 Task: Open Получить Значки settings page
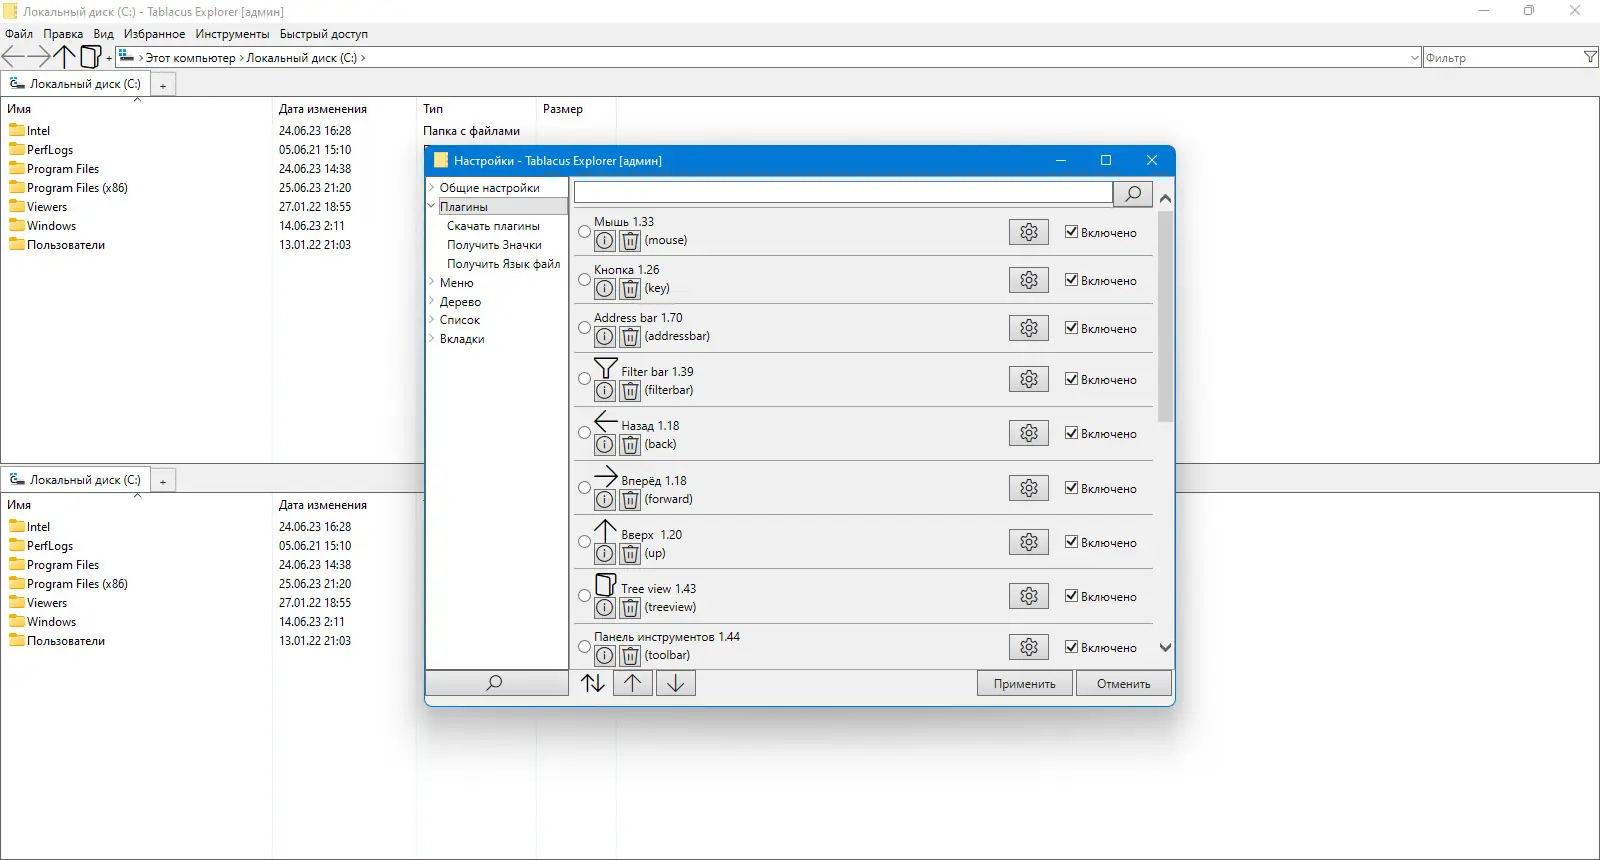[x=494, y=245]
